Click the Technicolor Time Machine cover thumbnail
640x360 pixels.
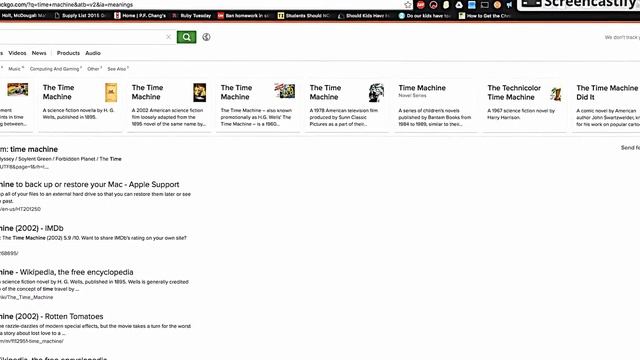[x=556, y=94]
